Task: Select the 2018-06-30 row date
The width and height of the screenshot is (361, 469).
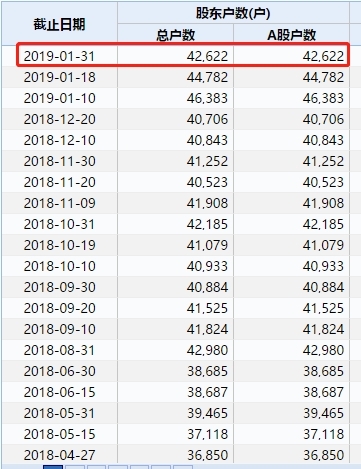Action: [59, 371]
